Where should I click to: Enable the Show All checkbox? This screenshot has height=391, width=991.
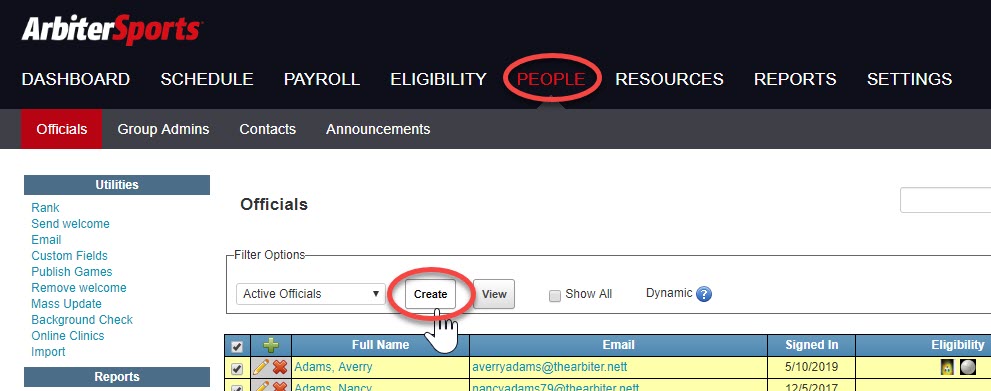point(555,296)
